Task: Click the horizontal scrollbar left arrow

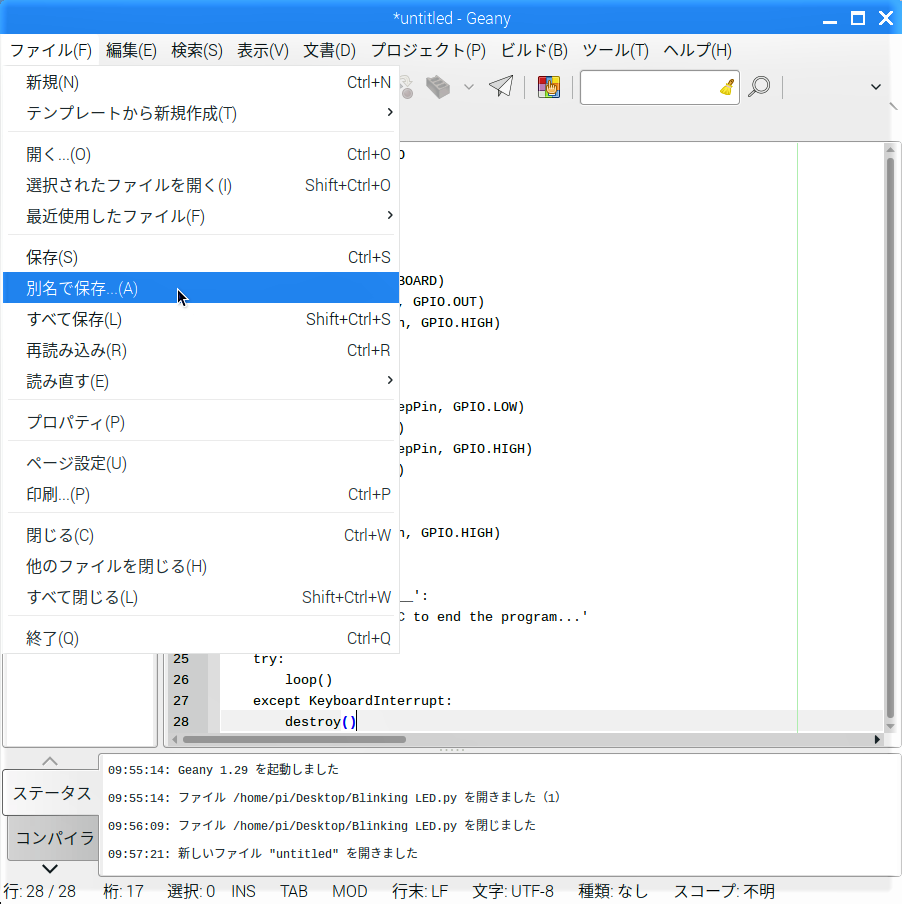Action: tap(175, 739)
